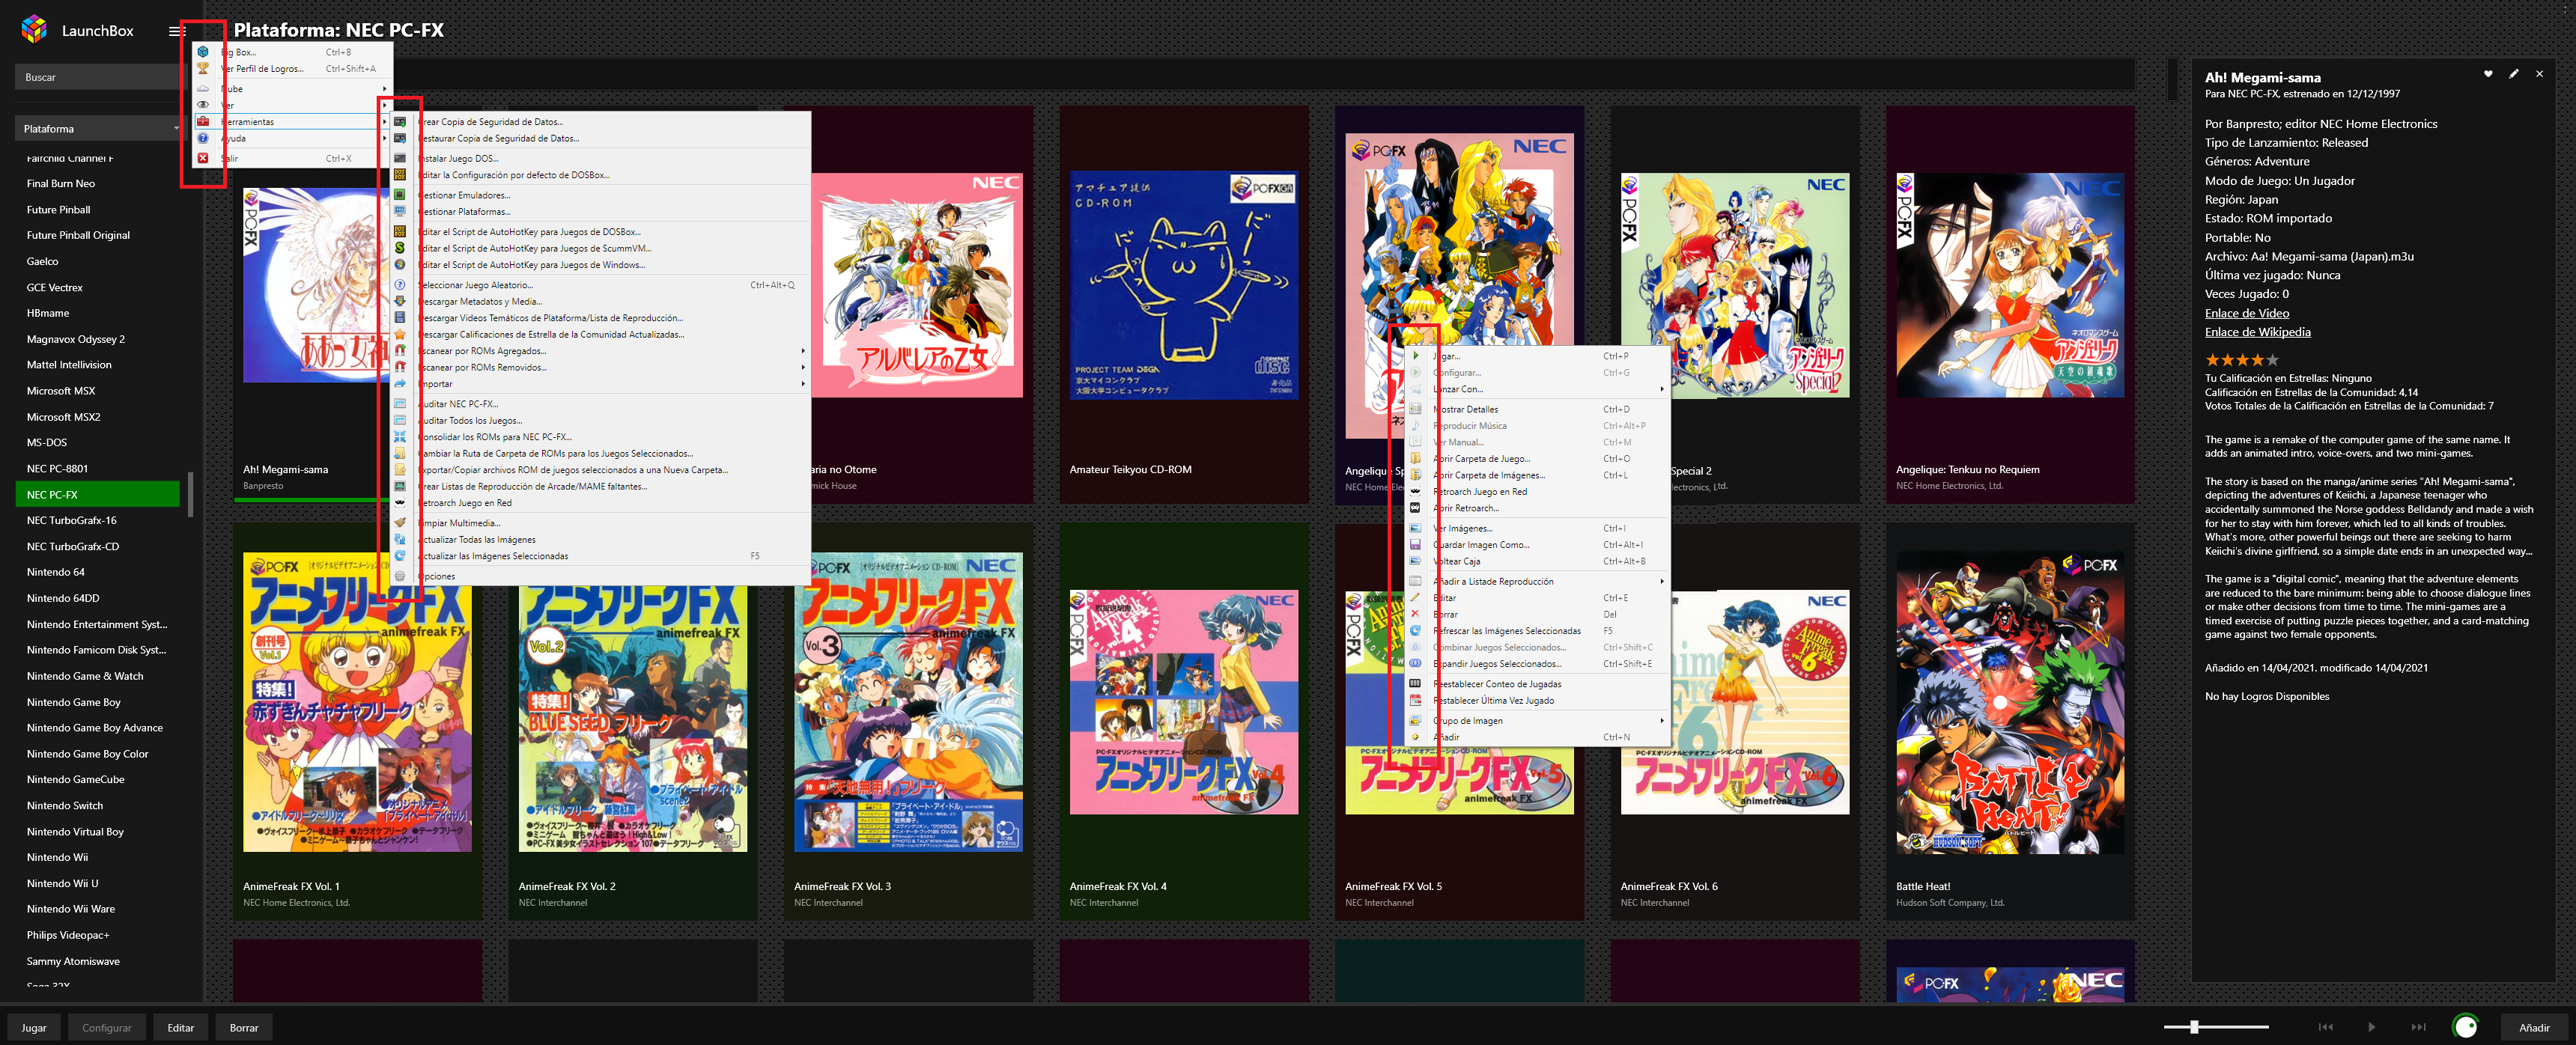The width and height of the screenshot is (2576, 1045).
Task: Choose Actualizar Todas las Imágenes
Action: tap(600, 540)
